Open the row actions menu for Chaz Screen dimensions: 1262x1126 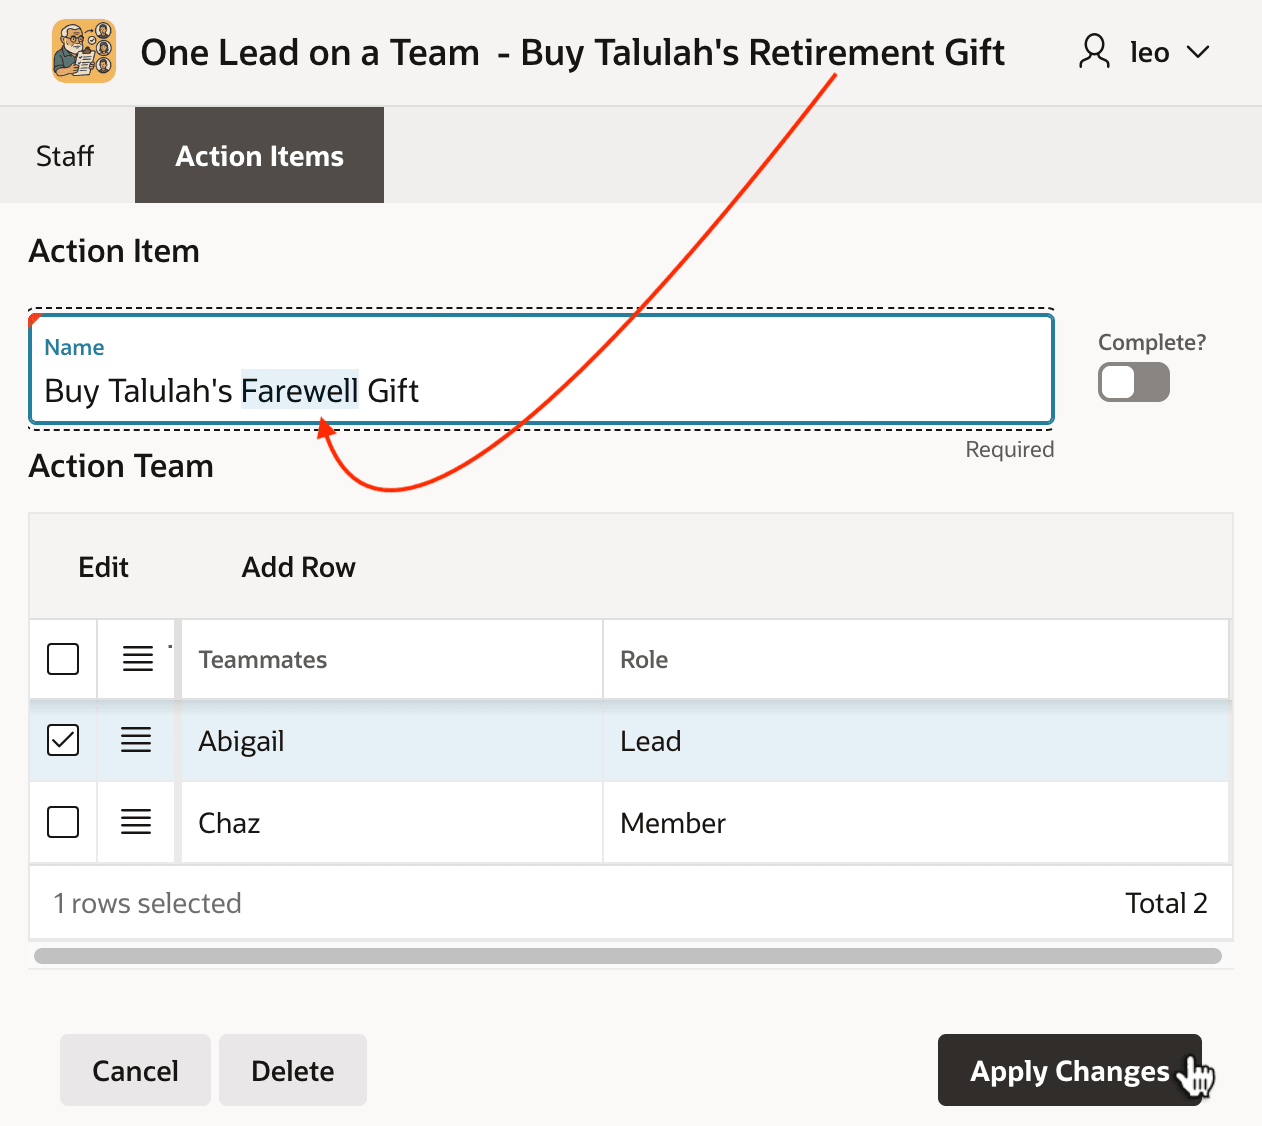(x=136, y=822)
